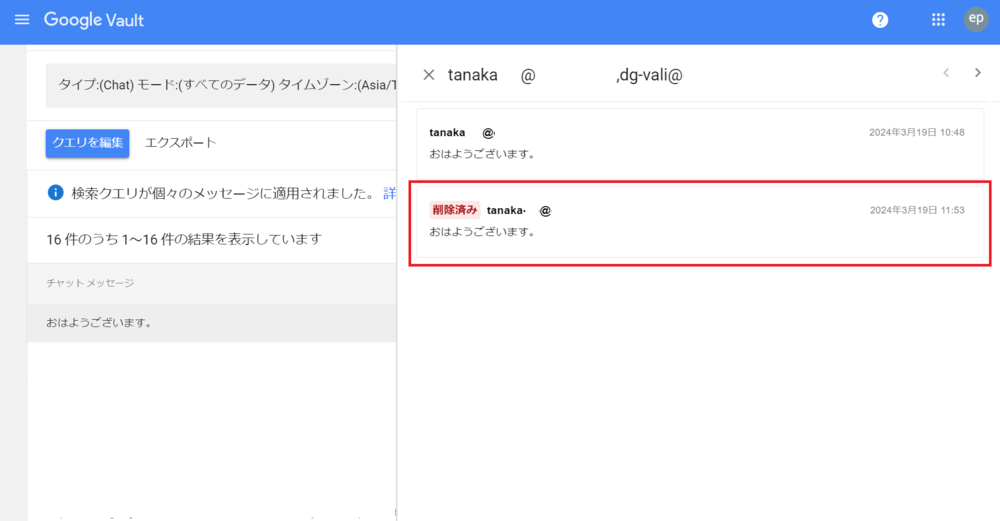The height and width of the screenshot is (521, 1000).
Task: Open the help question mark icon
Action: (880, 20)
